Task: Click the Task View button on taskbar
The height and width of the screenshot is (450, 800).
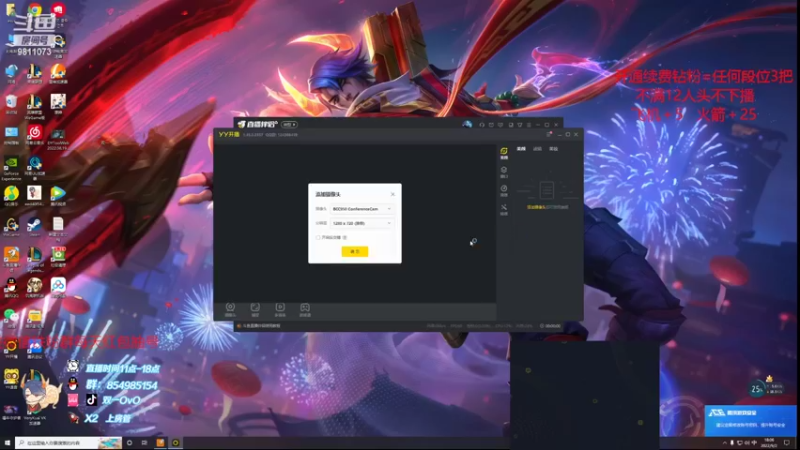Action: (x=144, y=443)
